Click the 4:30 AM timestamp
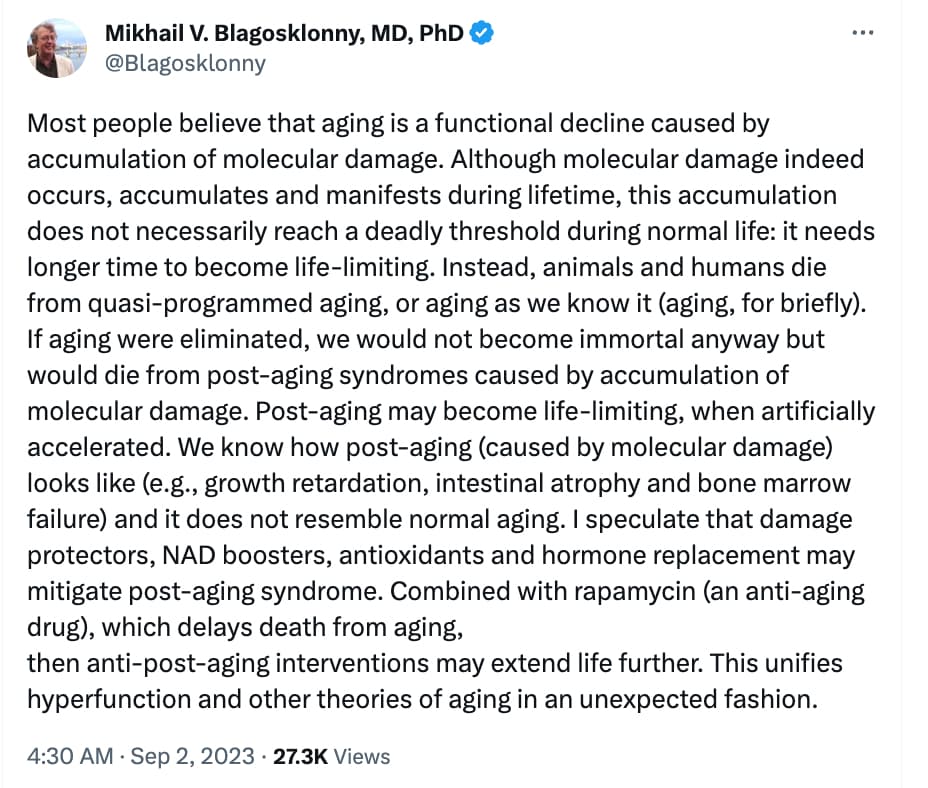Image resolution: width=928 pixels, height=788 pixels. tap(70, 756)
